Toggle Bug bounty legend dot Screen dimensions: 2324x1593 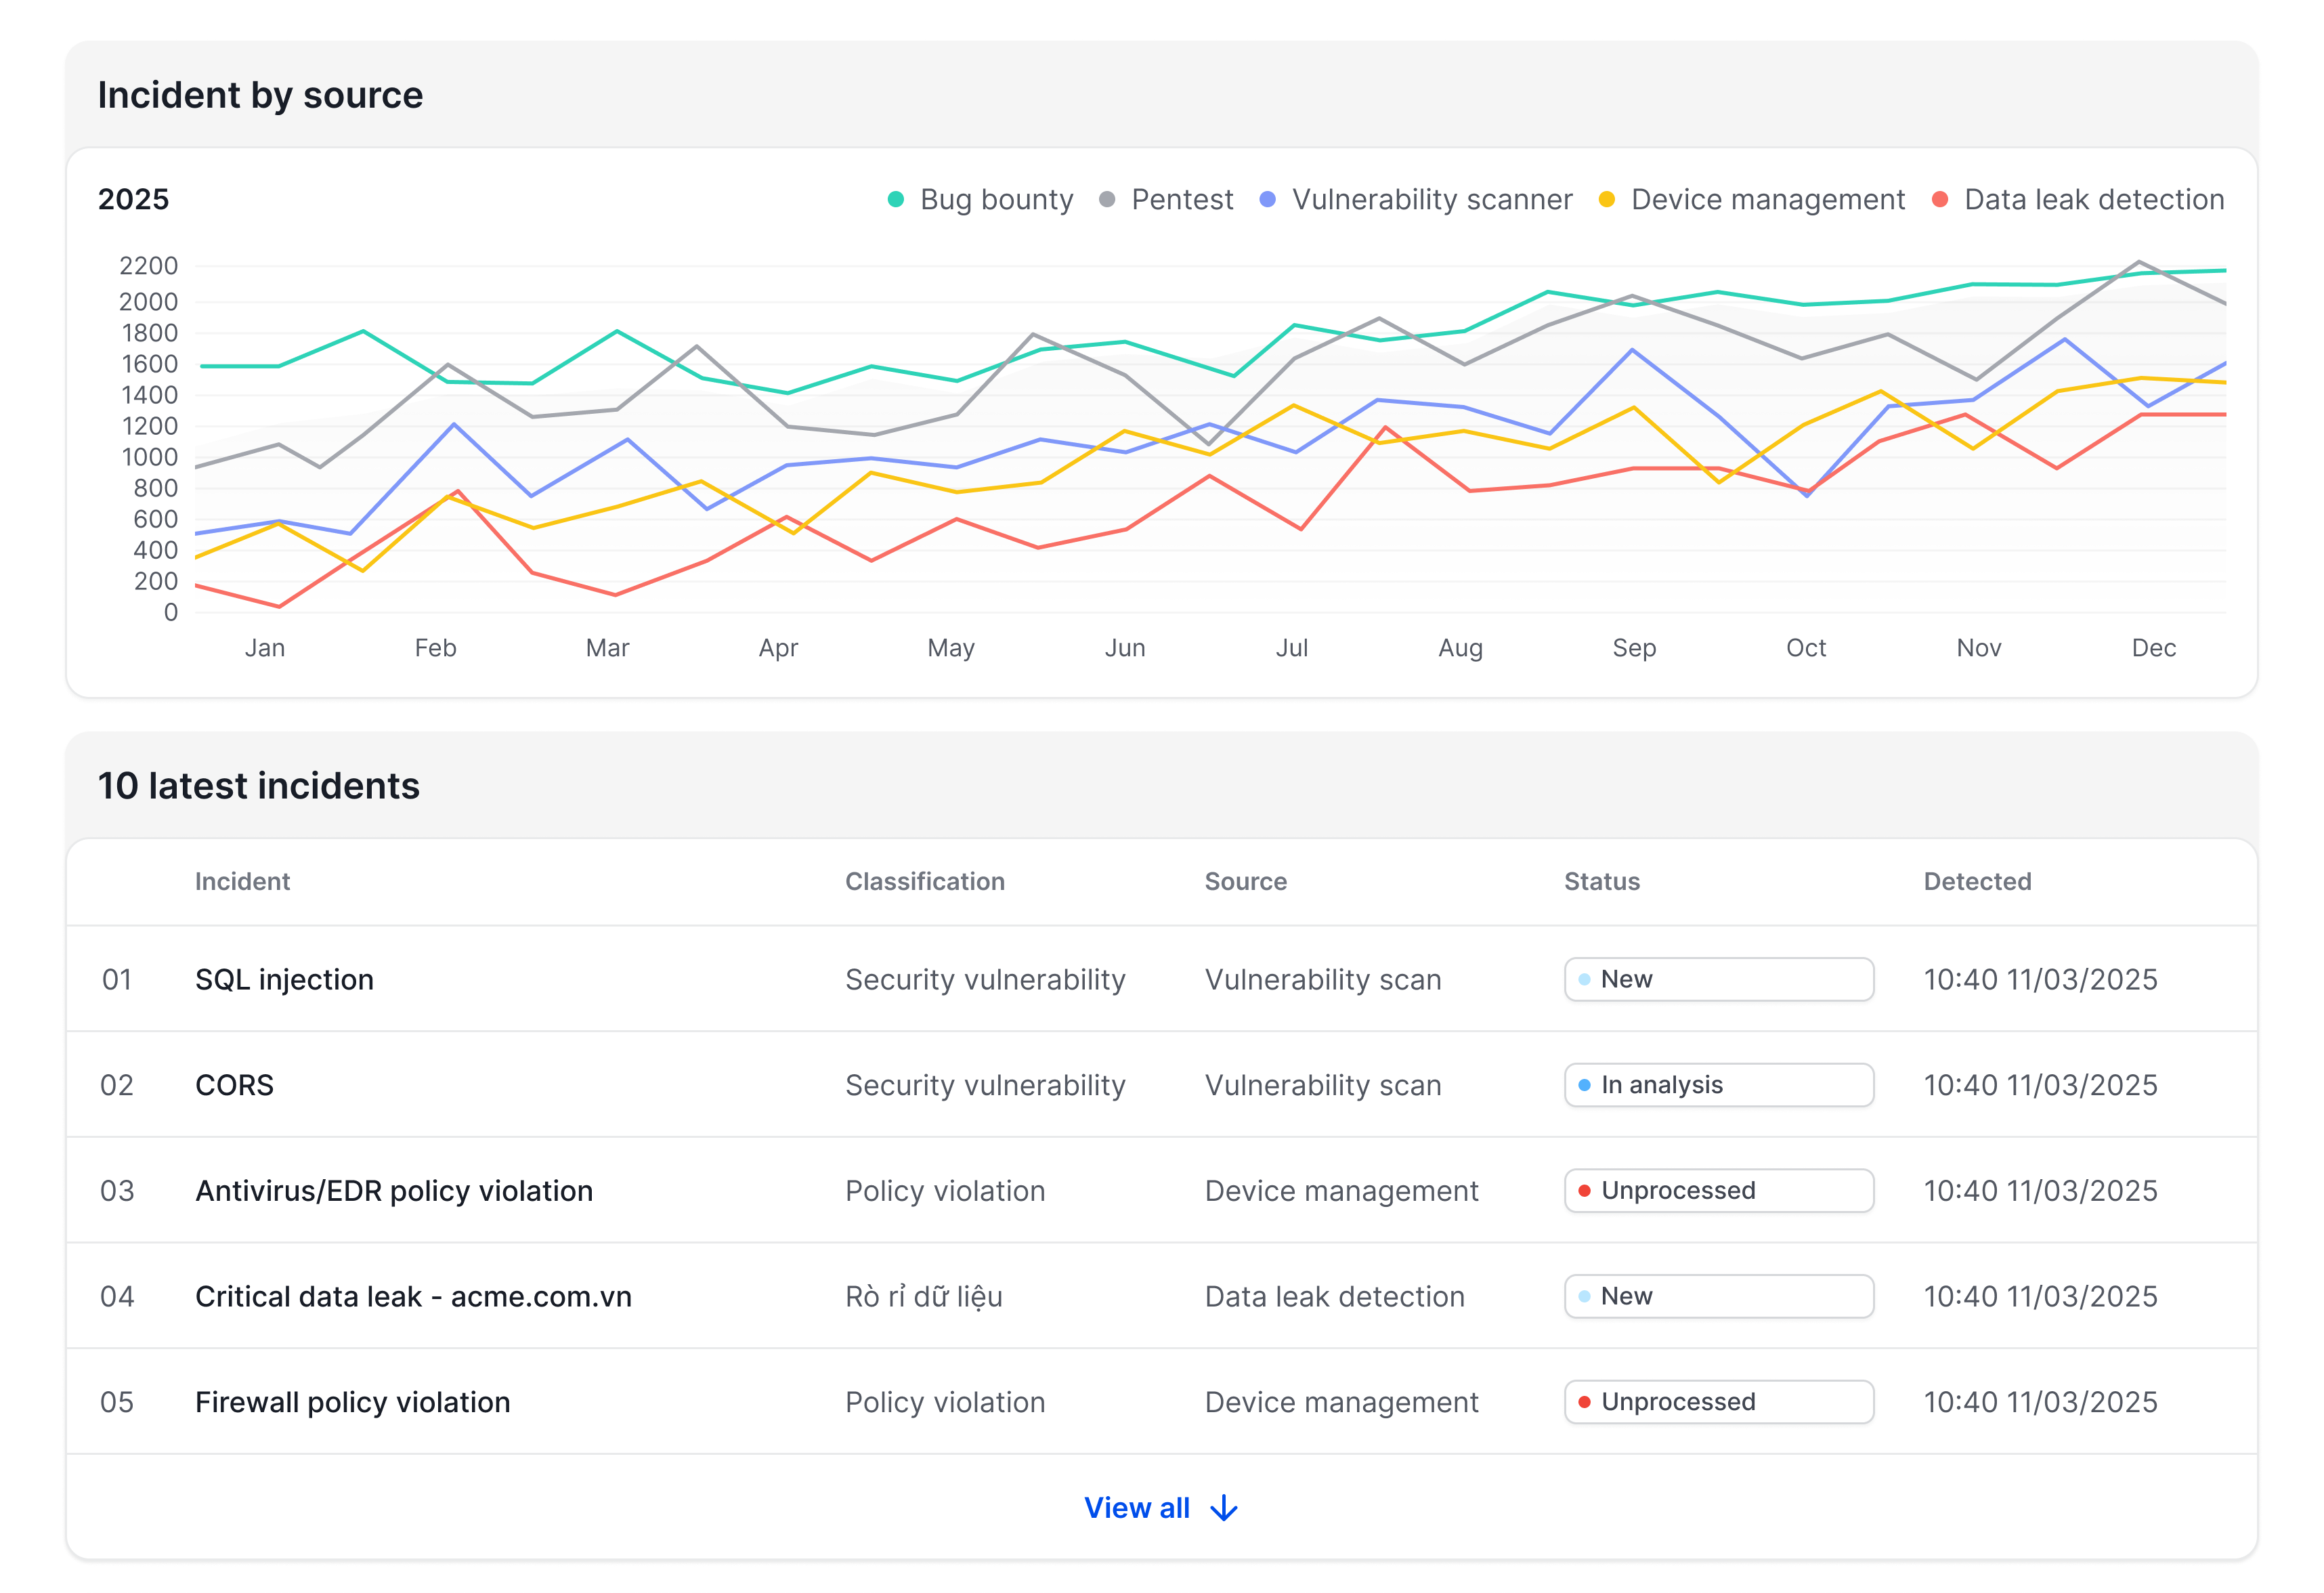[896, 200]
